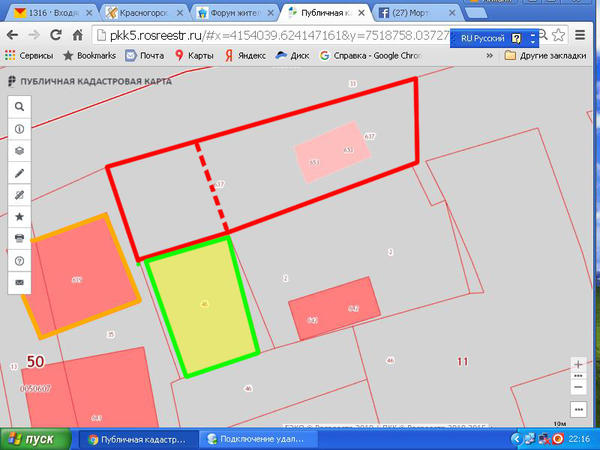Switch to the Красногорск browser tab

click(147, 15)
